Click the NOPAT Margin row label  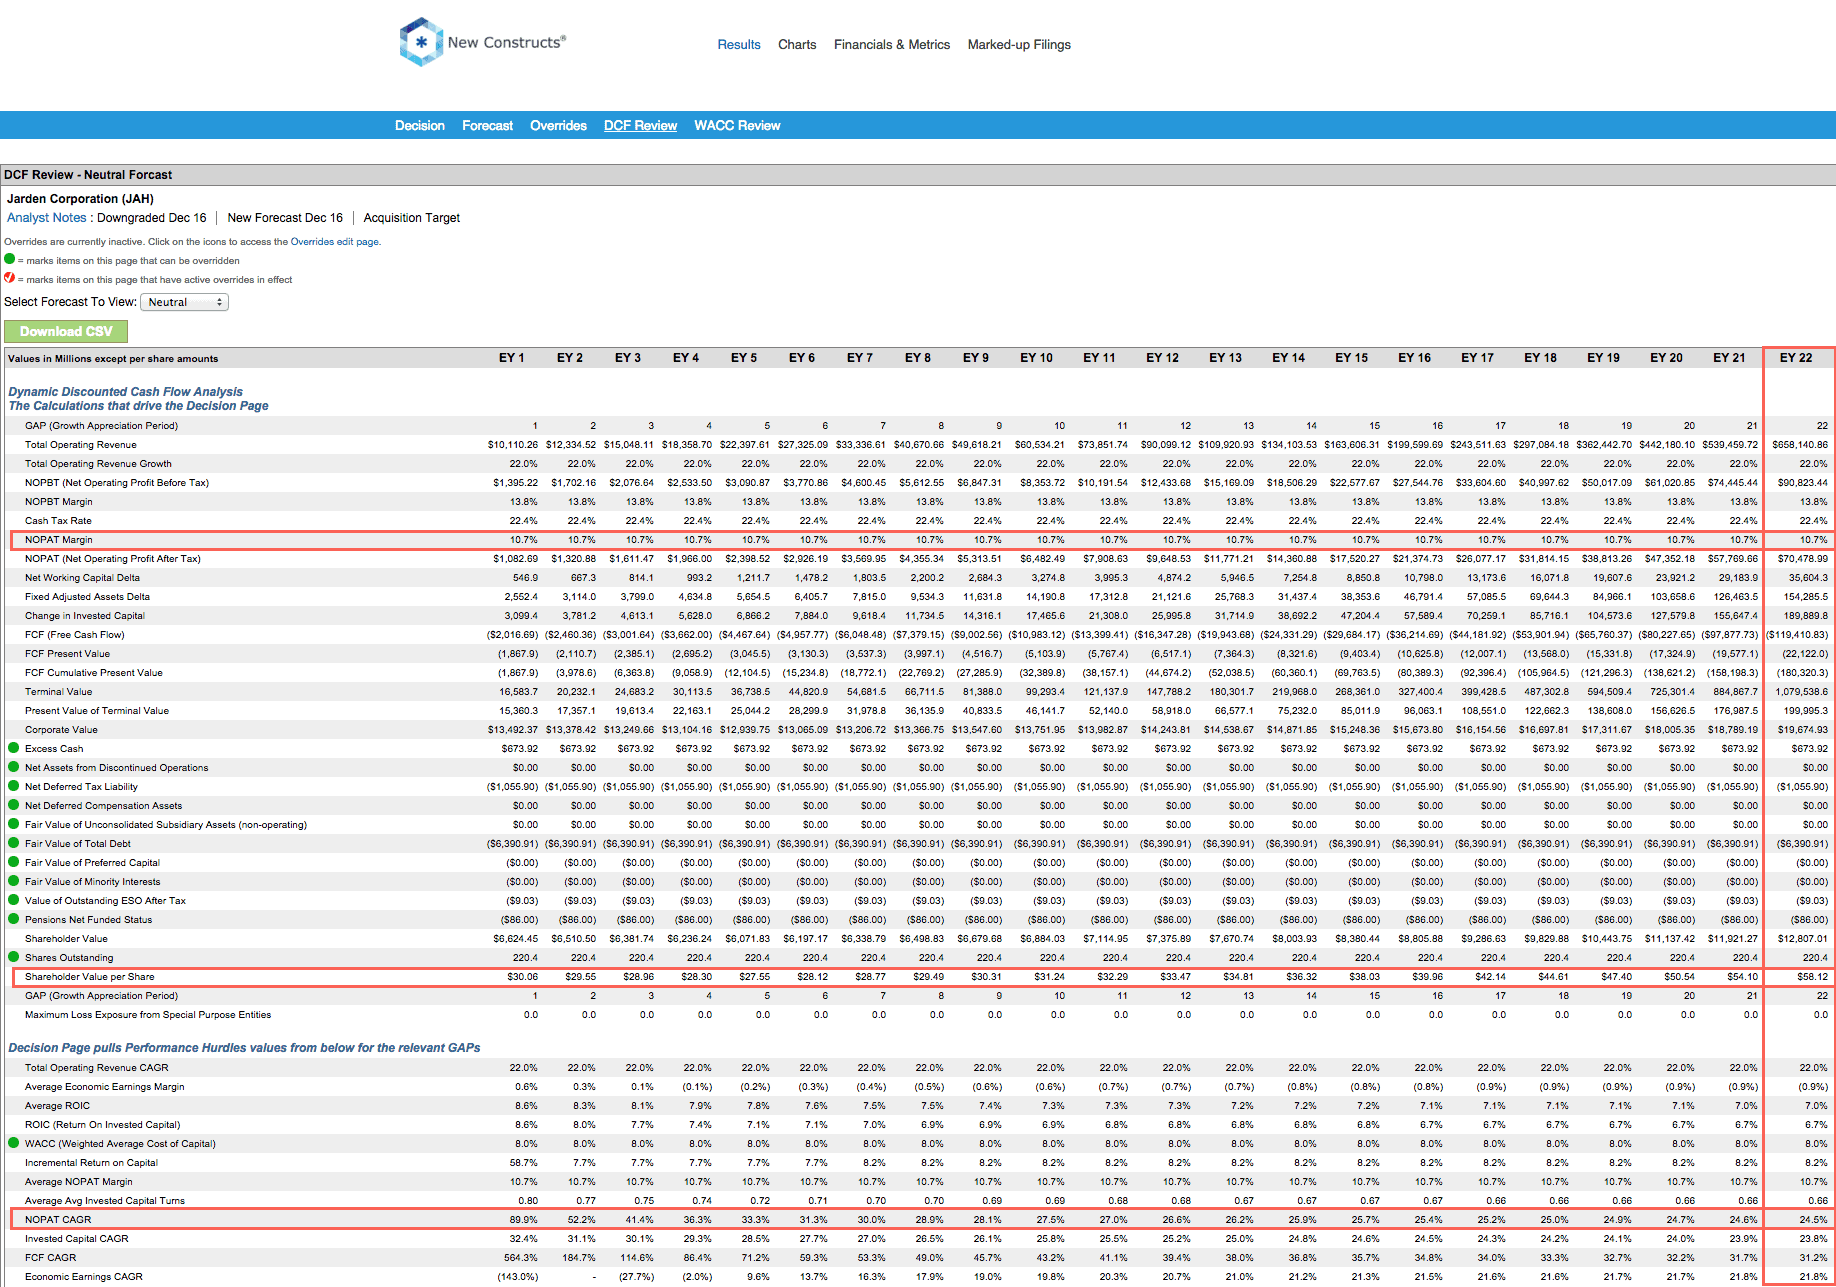point(59,539)
